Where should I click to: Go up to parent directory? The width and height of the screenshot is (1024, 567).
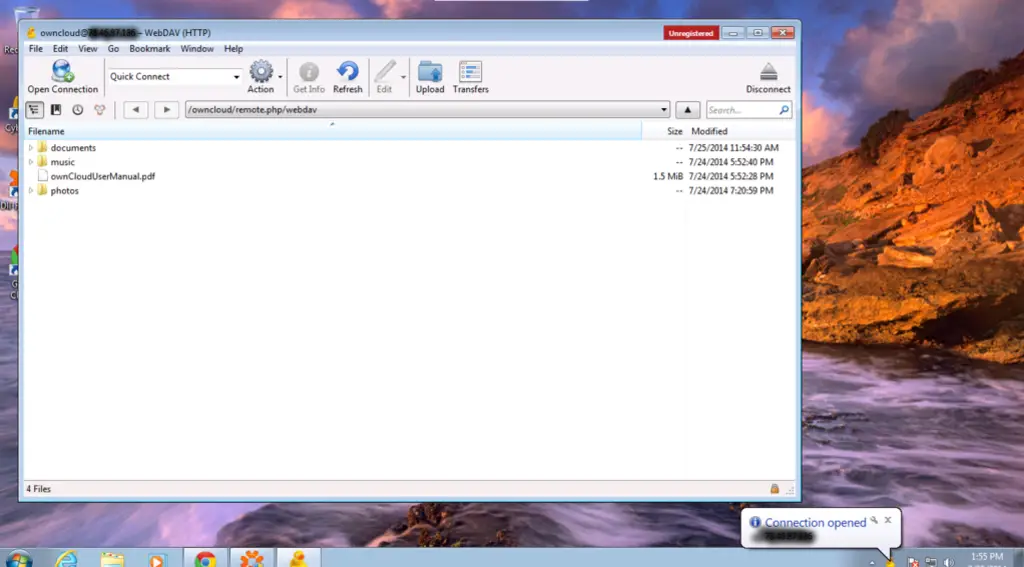tap(687, 110)
